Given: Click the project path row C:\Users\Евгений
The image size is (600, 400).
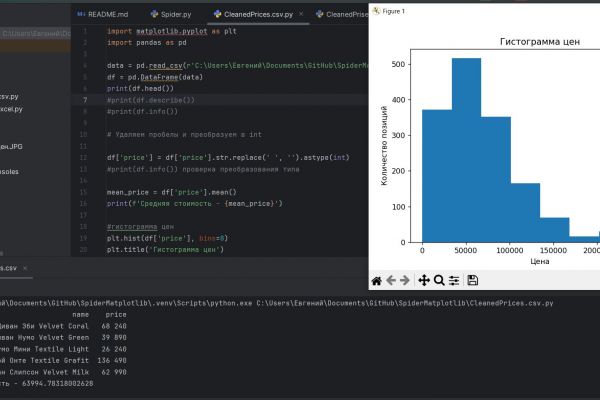Looking at the screenshot, I should coord(35,34).
